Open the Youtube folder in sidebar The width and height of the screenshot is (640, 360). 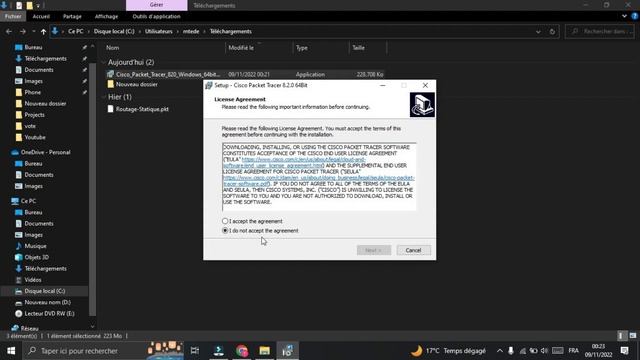(x=35, y=137)
